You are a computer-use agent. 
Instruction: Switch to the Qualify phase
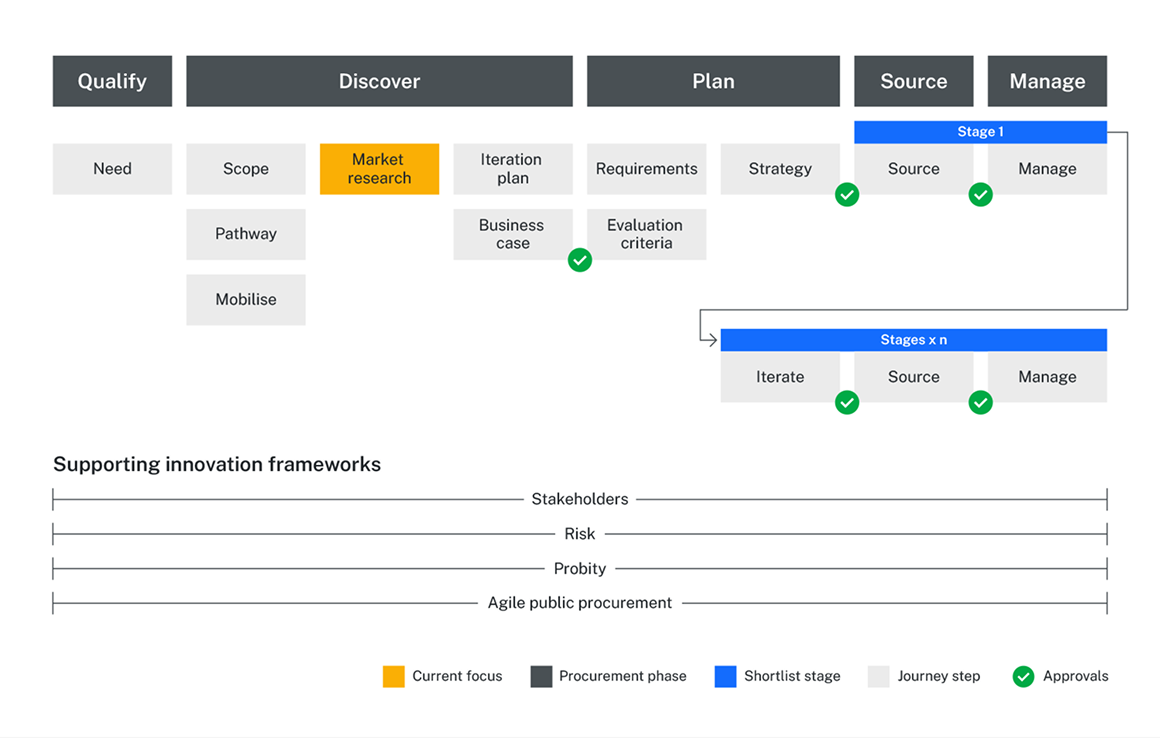tap(112, 81)
